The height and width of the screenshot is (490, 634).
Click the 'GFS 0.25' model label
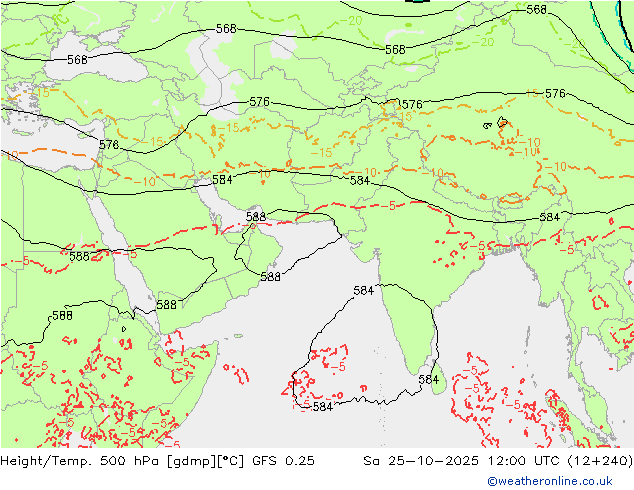[x=283, y=461]
